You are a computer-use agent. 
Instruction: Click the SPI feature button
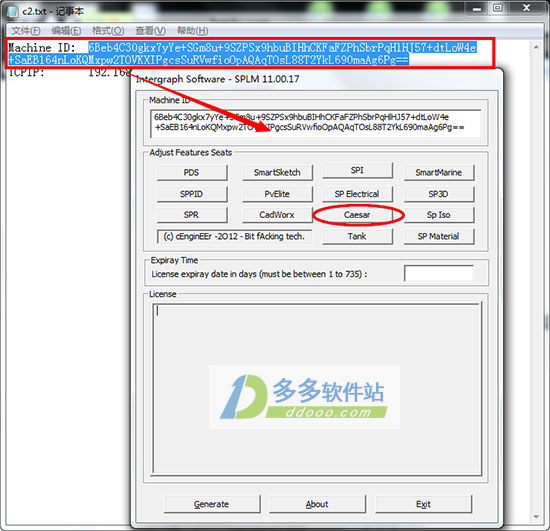point(357,170)
